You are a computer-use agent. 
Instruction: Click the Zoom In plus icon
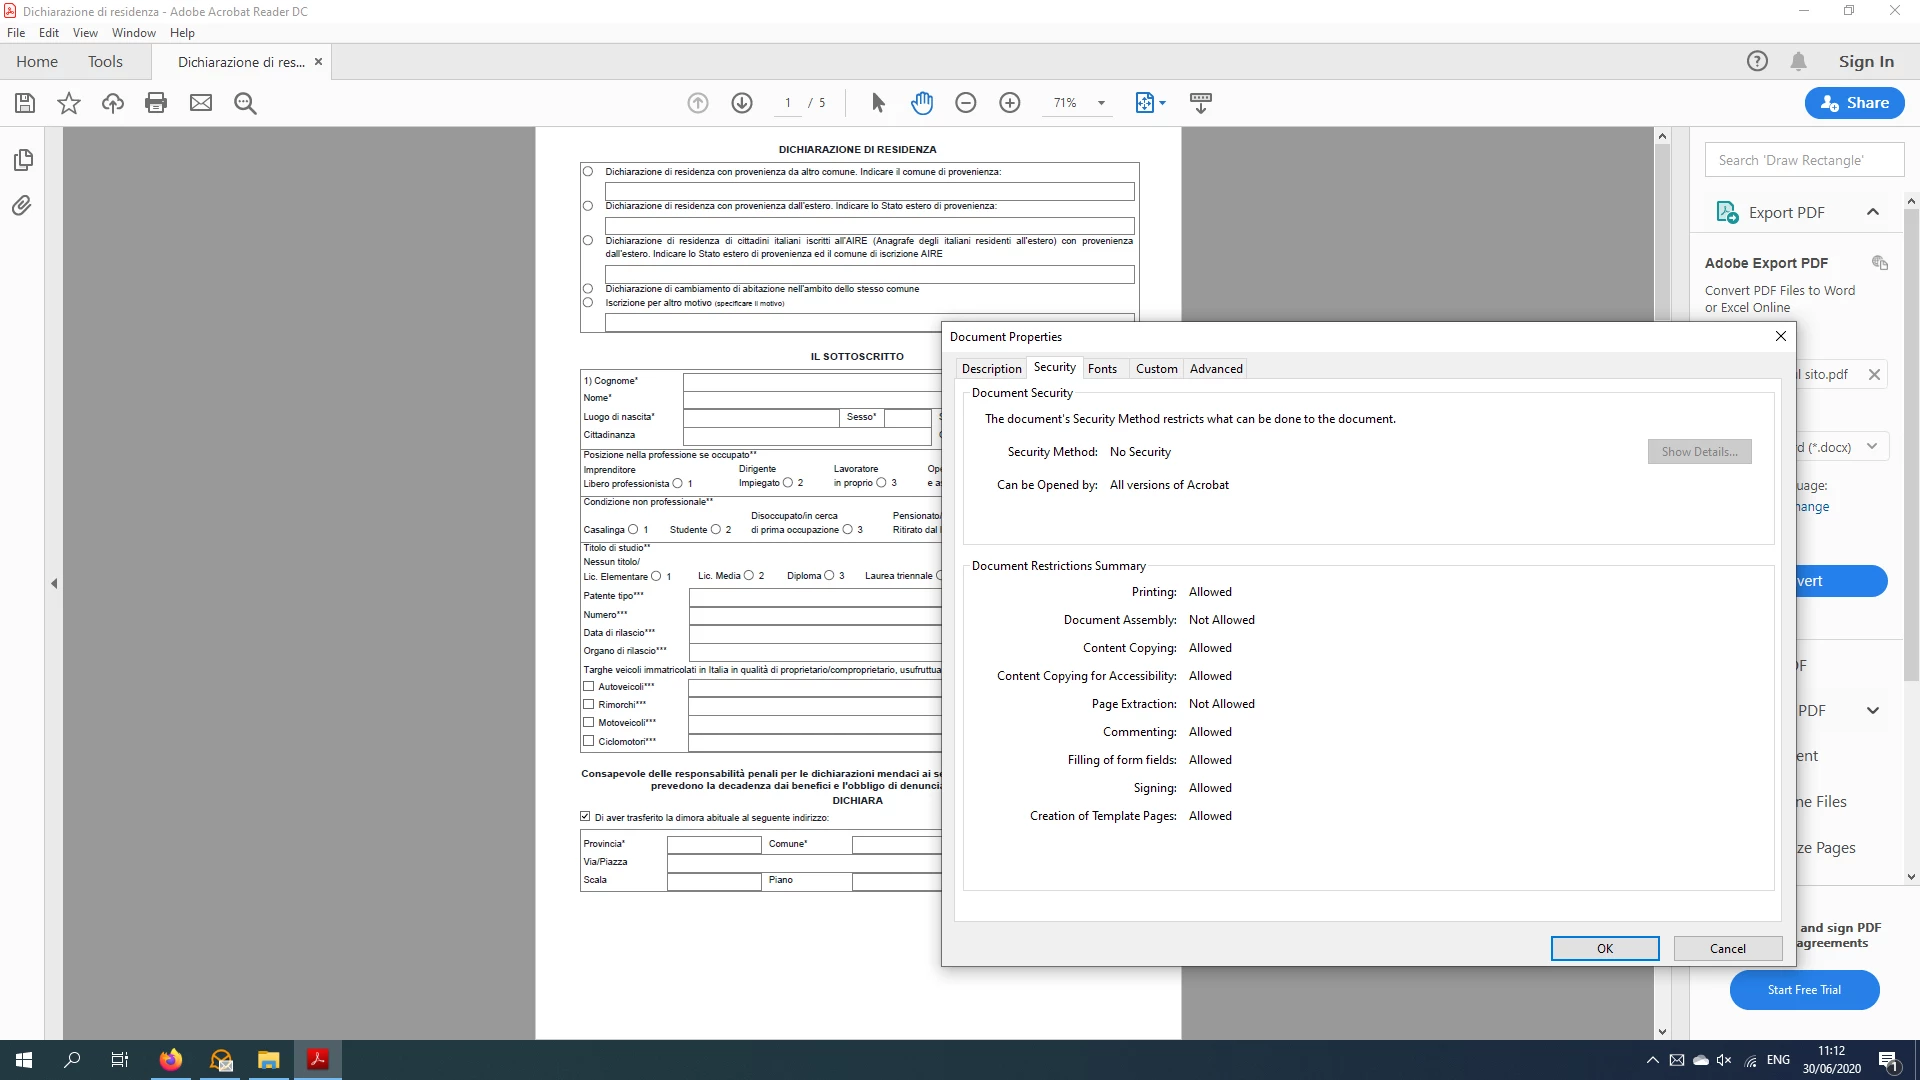[x=1010, y=103]
